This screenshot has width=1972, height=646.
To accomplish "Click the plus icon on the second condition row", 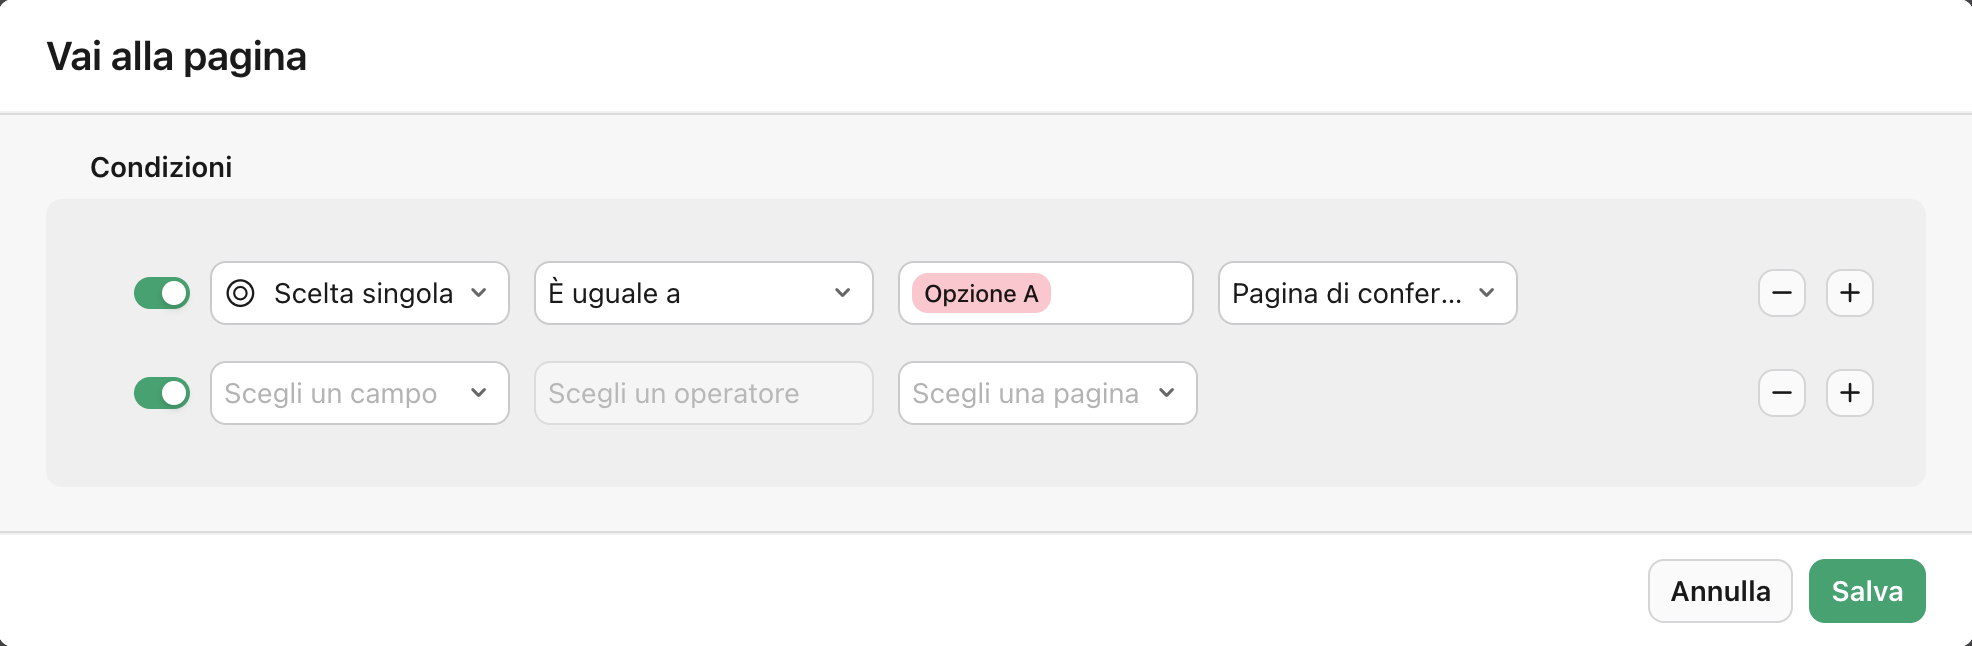I will (x=1849, y=393).
